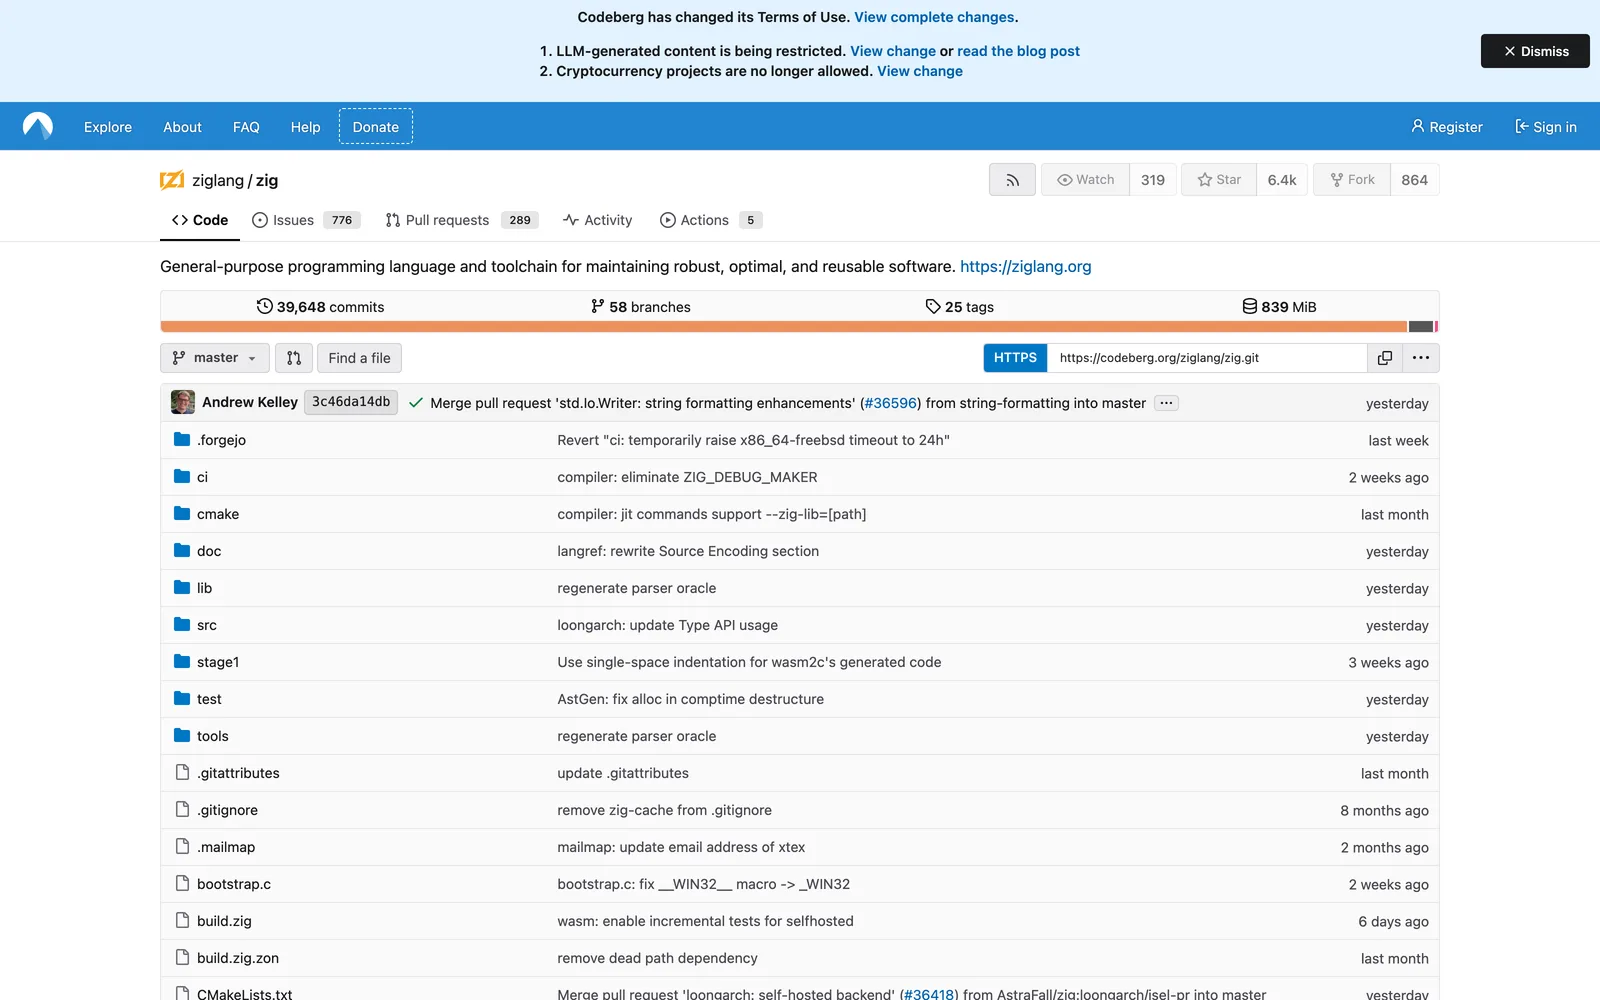
Task: Click the file icon beside .gitattributes
Action: [x=182, y=772]
